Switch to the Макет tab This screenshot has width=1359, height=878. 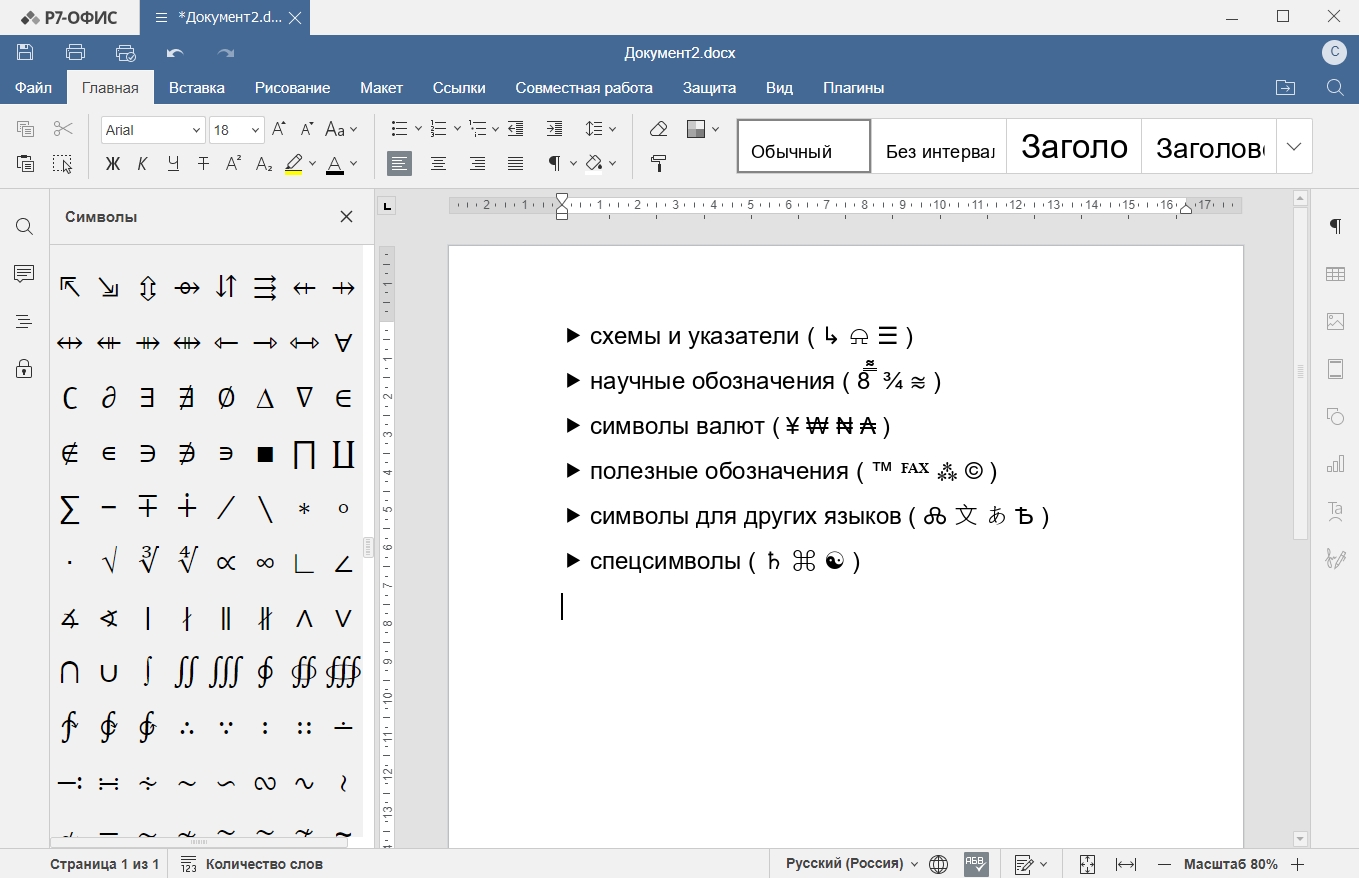tap(381, 88)
